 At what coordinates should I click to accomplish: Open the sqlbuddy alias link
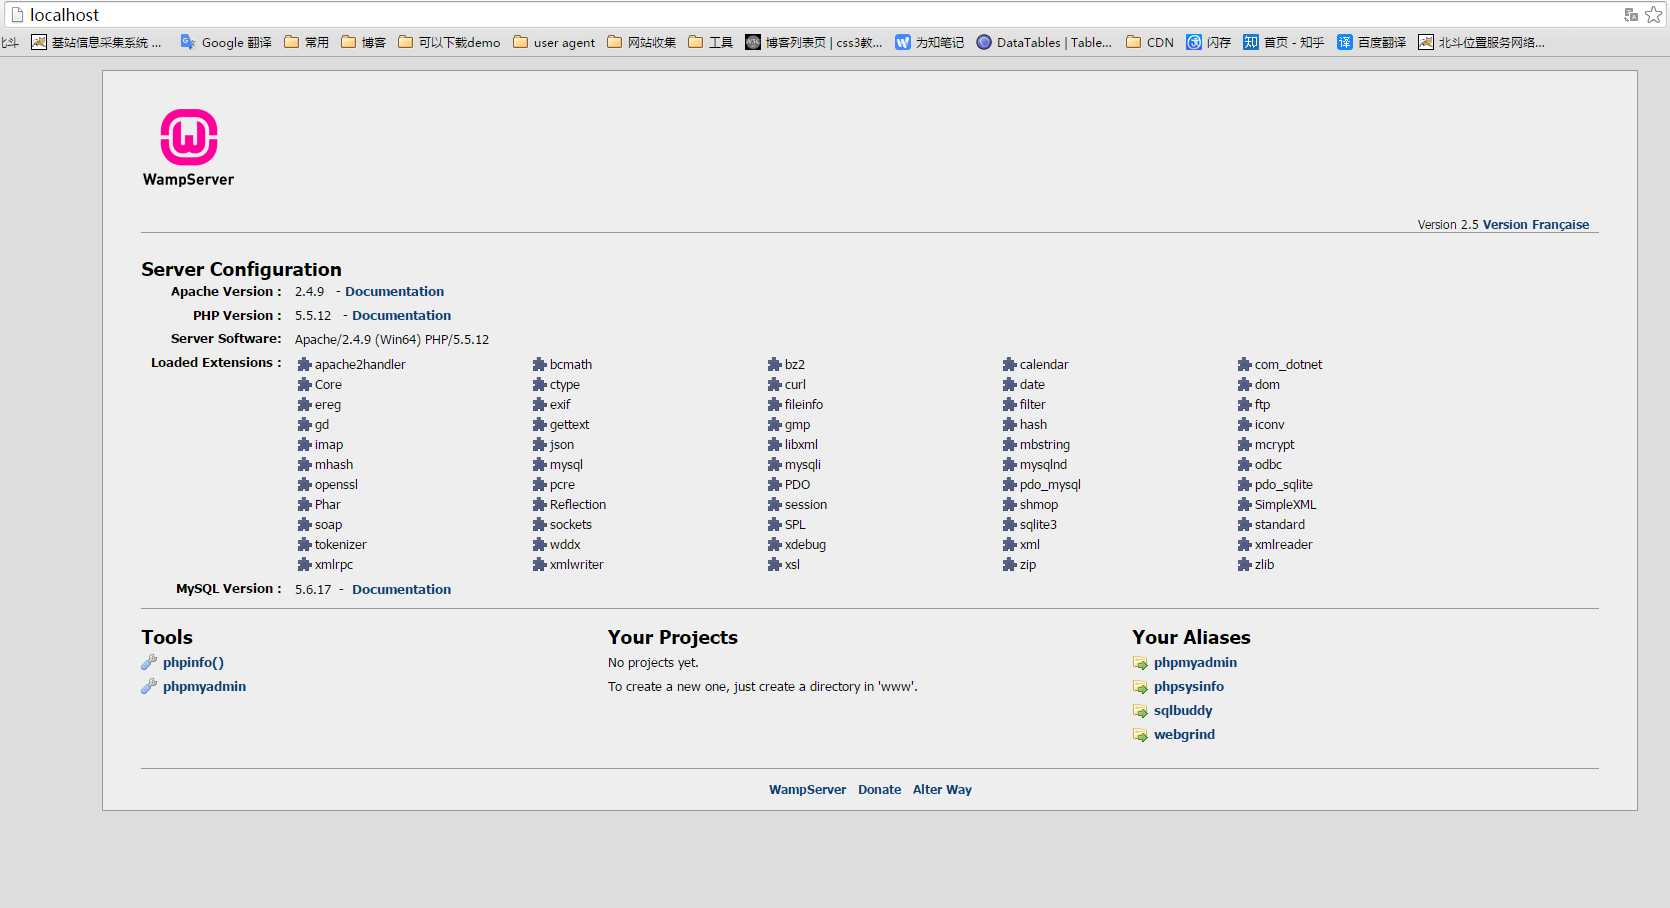(1183, 710)
